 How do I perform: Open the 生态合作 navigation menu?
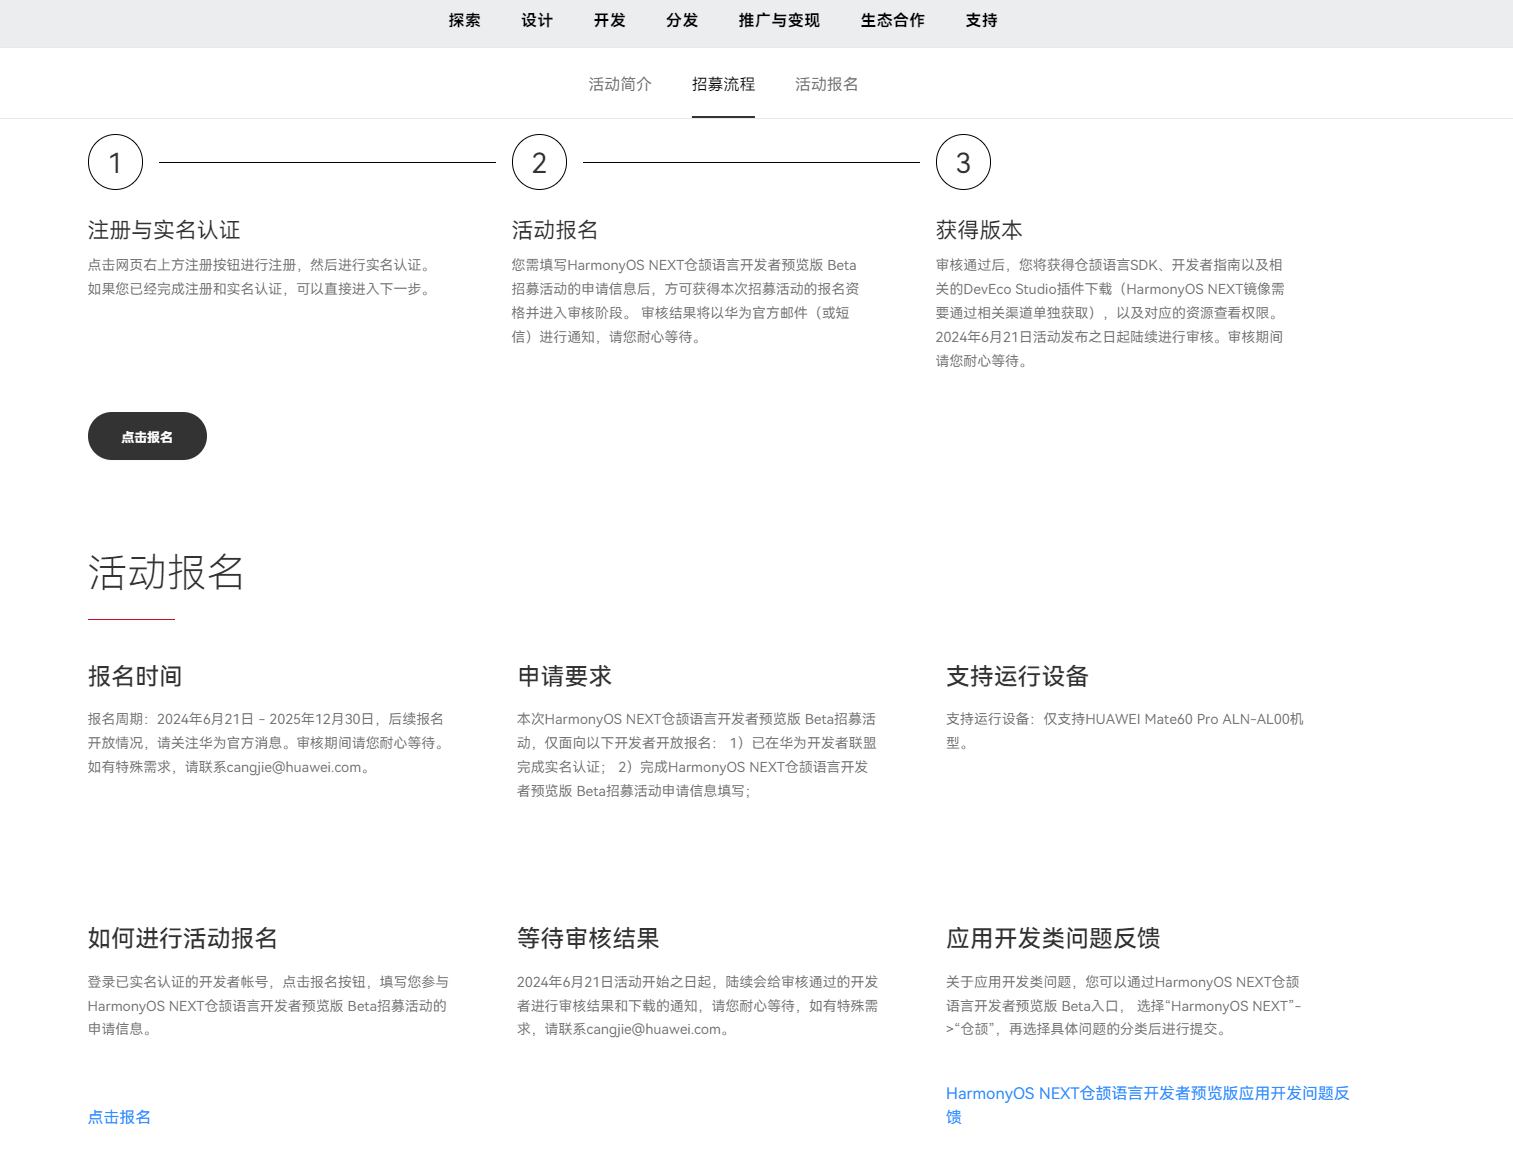(893, 20)
